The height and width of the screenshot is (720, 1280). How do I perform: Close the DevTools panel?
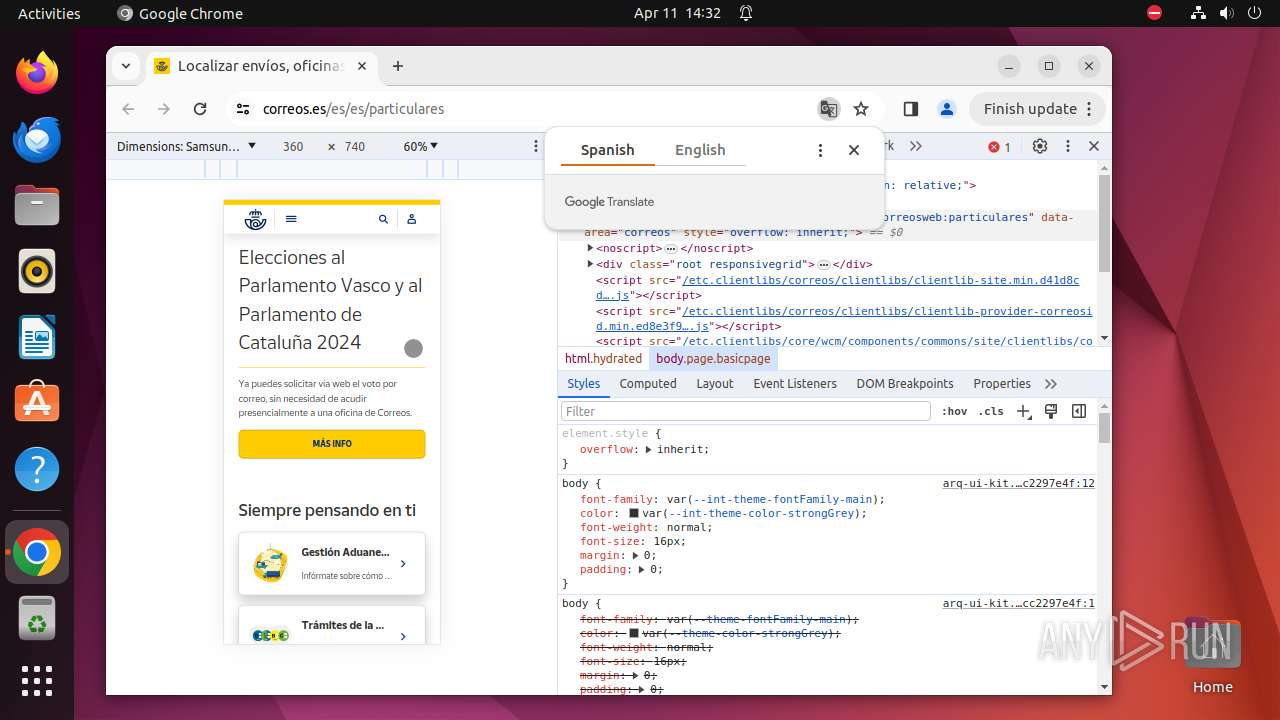click(1094, 146)
